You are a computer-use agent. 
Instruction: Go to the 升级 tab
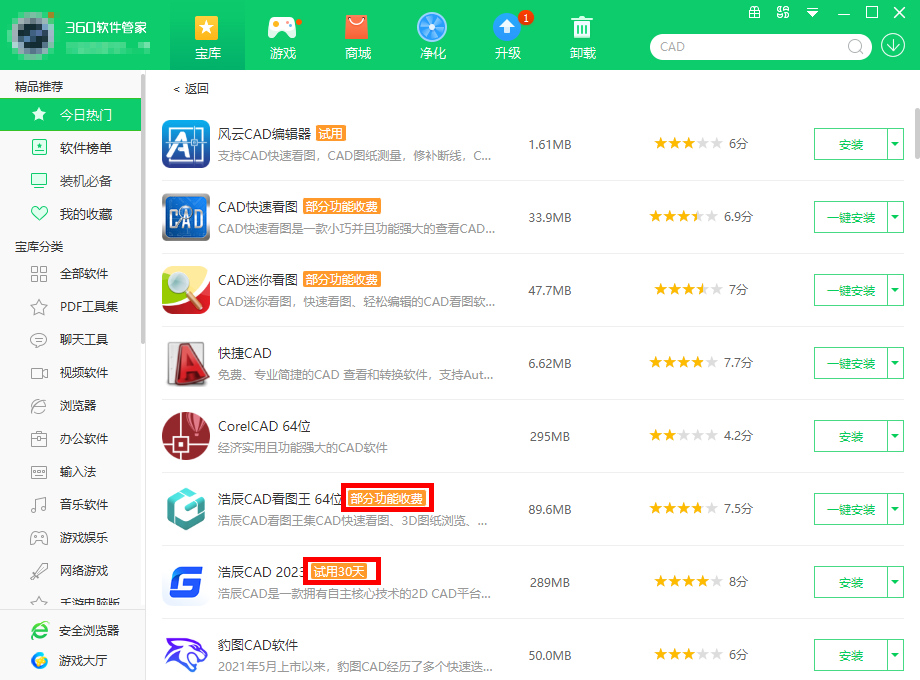point(508,38)
